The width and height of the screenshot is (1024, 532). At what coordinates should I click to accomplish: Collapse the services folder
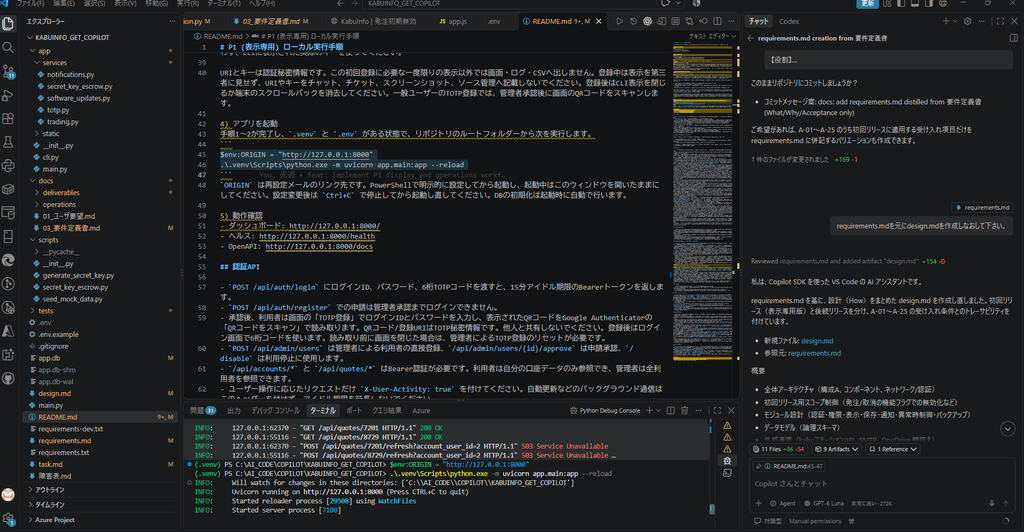tap(101, 63)
